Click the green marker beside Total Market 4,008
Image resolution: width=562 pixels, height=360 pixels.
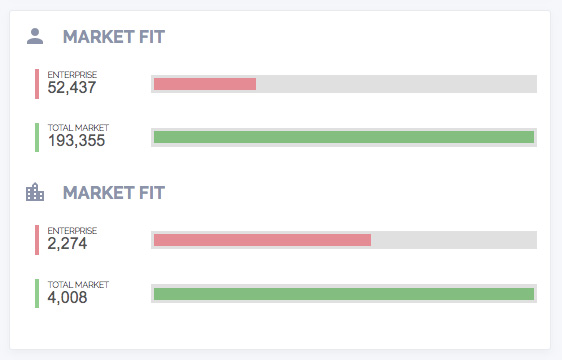pos(37,293)
